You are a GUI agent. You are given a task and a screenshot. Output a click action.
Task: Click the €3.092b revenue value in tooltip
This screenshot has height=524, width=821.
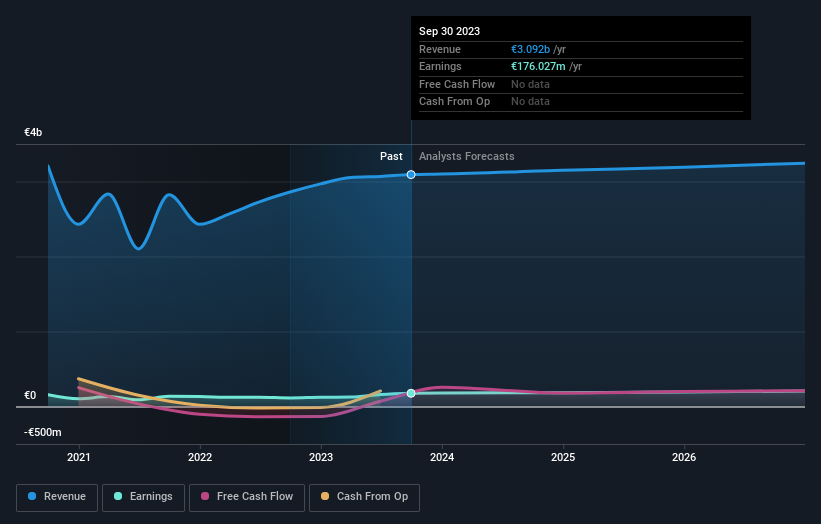(530, 49)
